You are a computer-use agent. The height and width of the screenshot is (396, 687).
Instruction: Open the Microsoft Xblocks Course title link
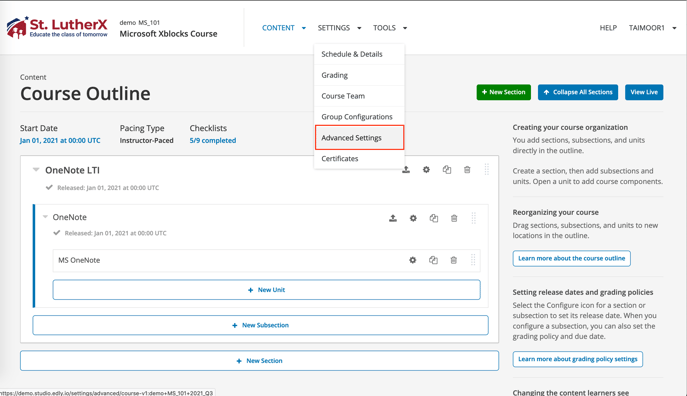pyautogui.click(x=168, y=34)
